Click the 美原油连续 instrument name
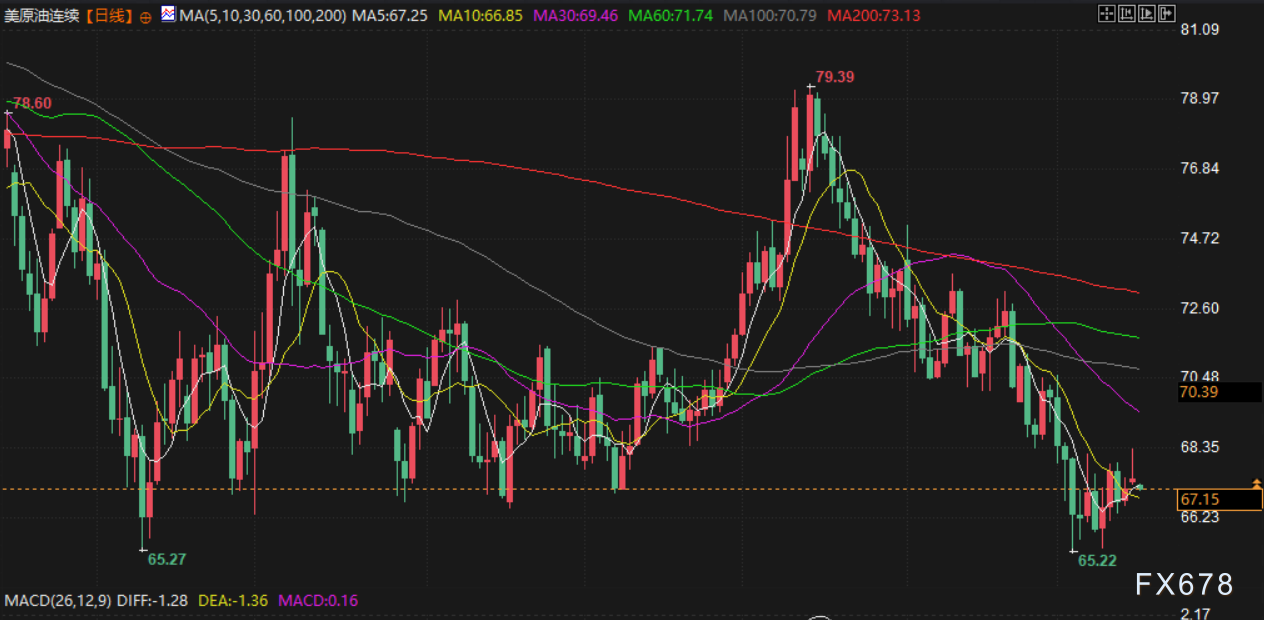This screenshot has width=1264, height=620. pyautogui.click(x=42, y=16)
